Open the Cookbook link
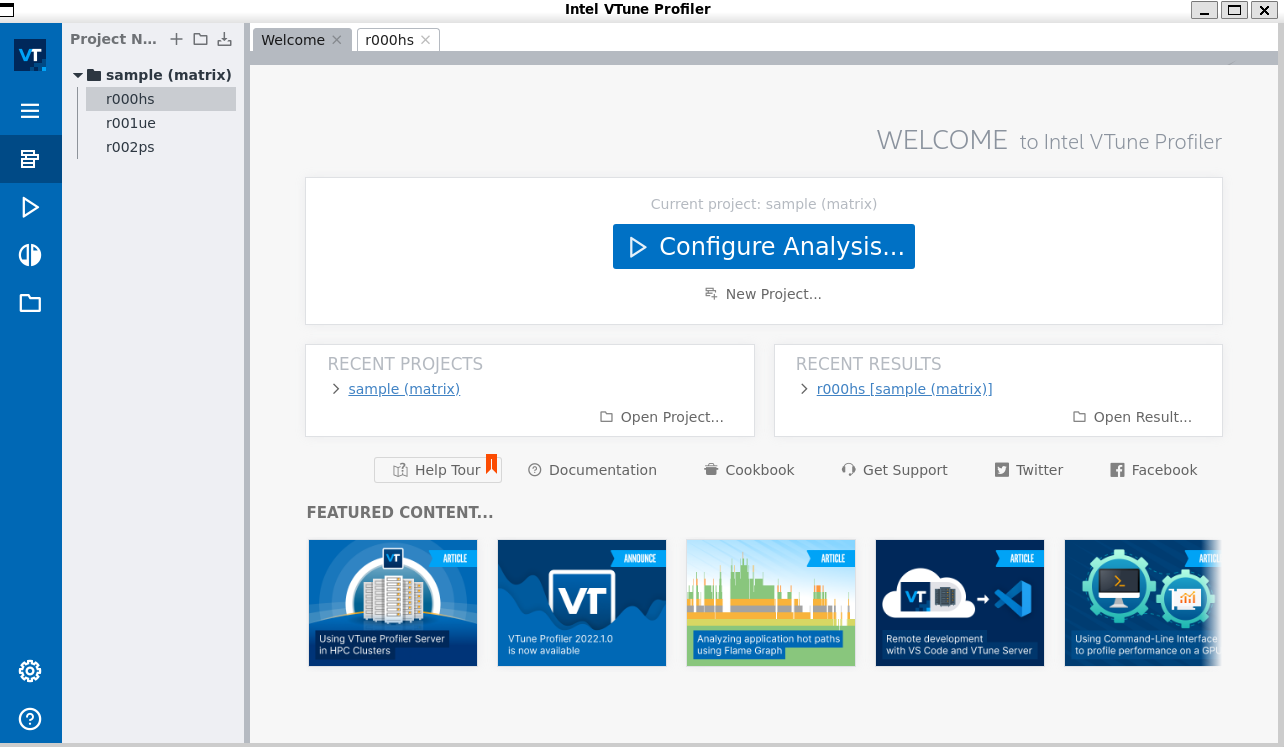This screenshot has width=1284, height=747. [x=749, y=470]
